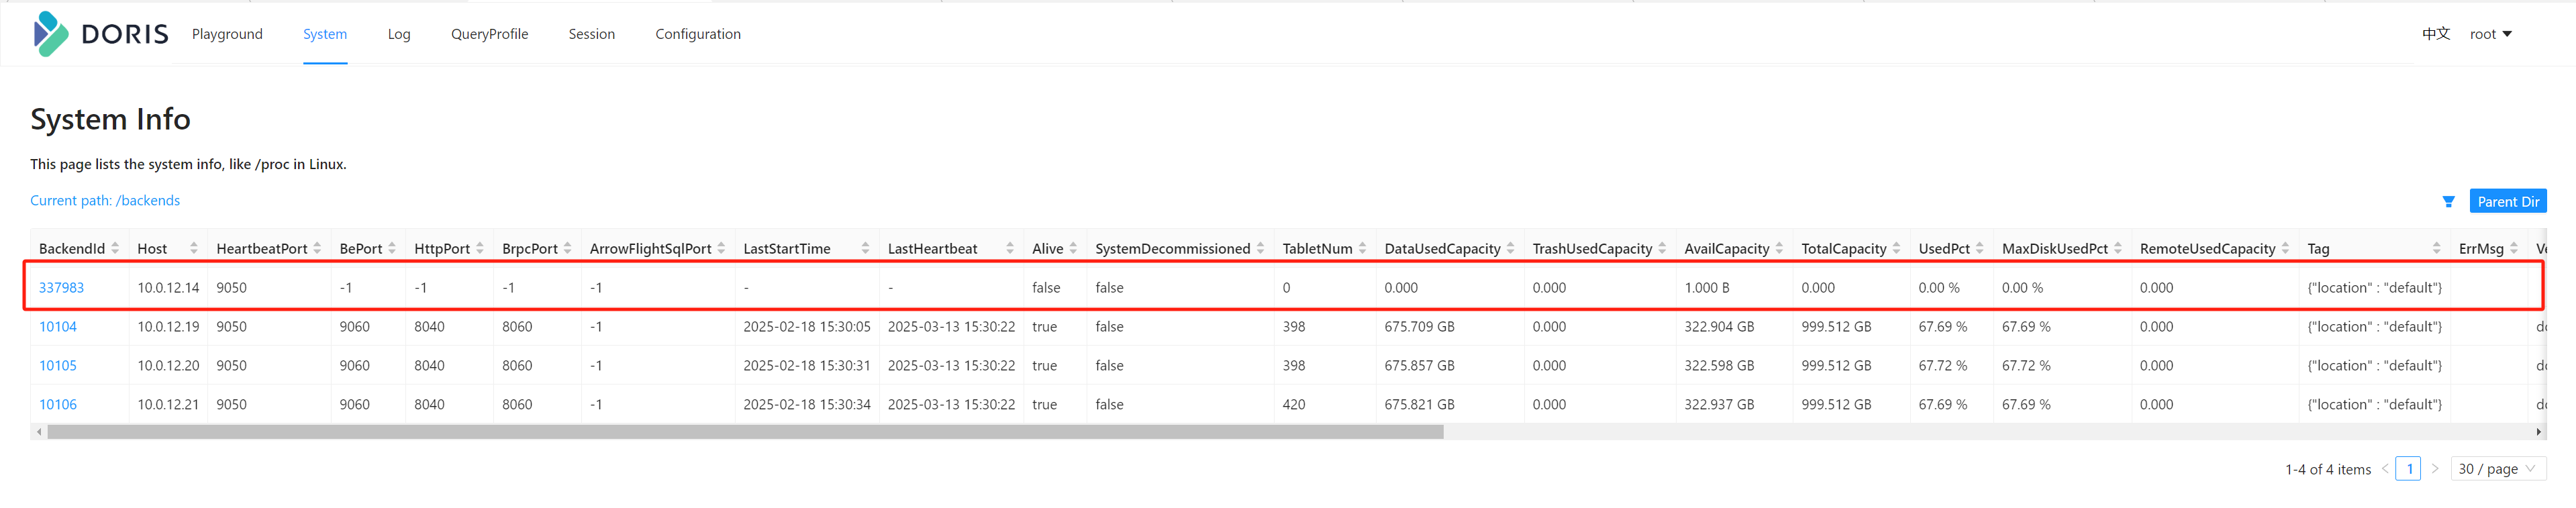Select pagination page 1
Screen dimensions: 2576x508
pos(2409,469)
